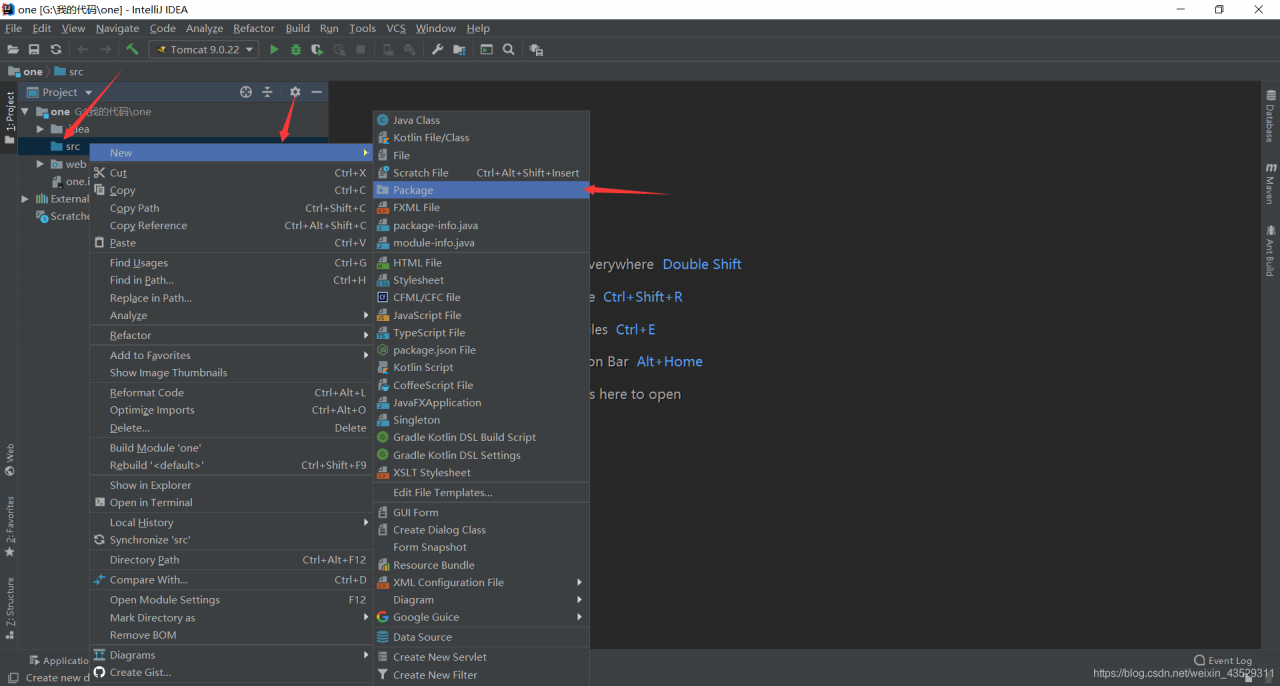Open the Database side tab

coord(1270,116)
